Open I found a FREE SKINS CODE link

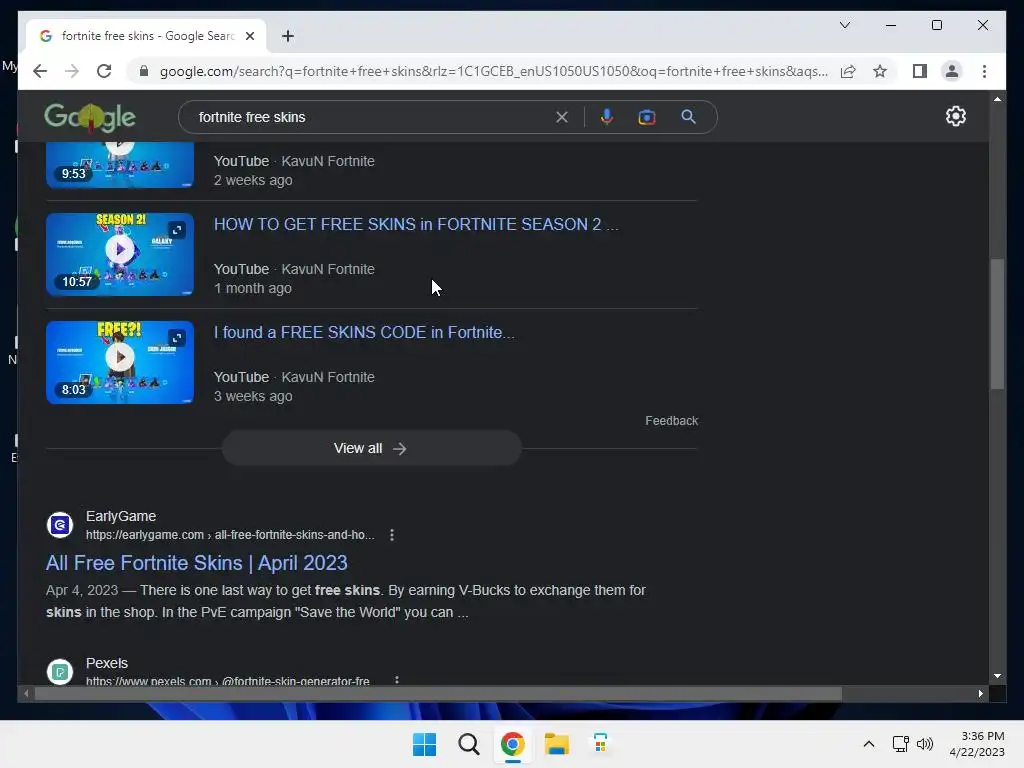[364, 332]
